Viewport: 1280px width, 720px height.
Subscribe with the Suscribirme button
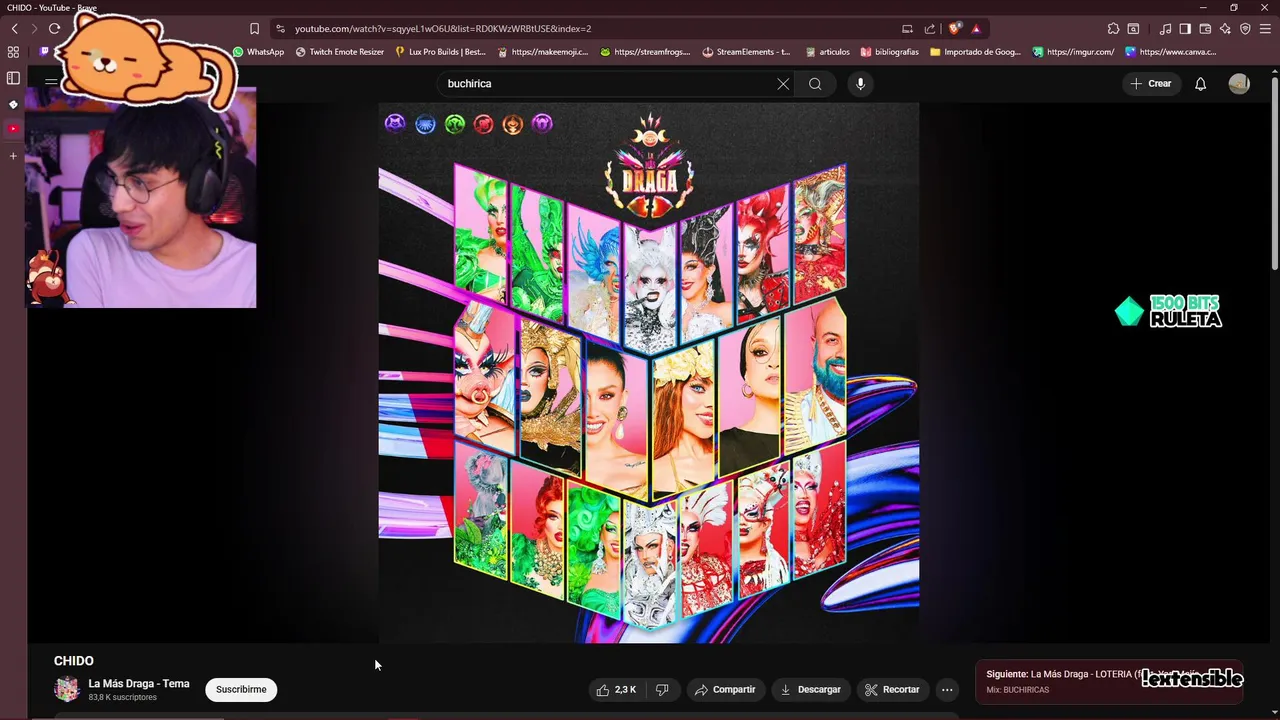(x=241, y=689)
